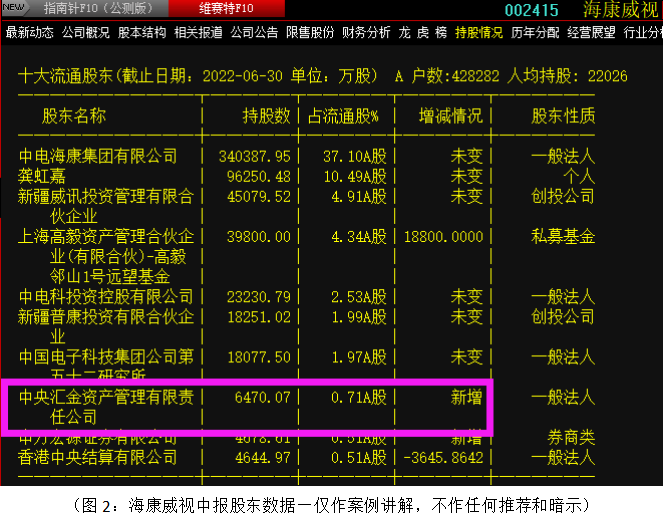Click holding value 6470.07

pos(263,397)
